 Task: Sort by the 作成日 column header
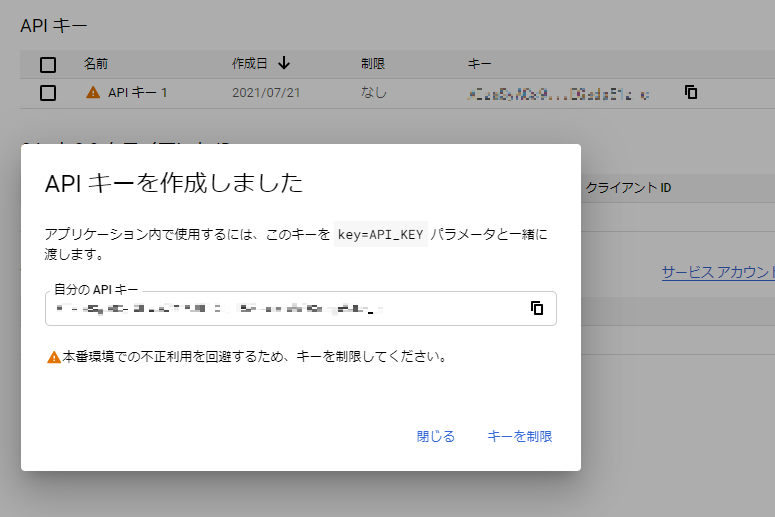[249, 64]
